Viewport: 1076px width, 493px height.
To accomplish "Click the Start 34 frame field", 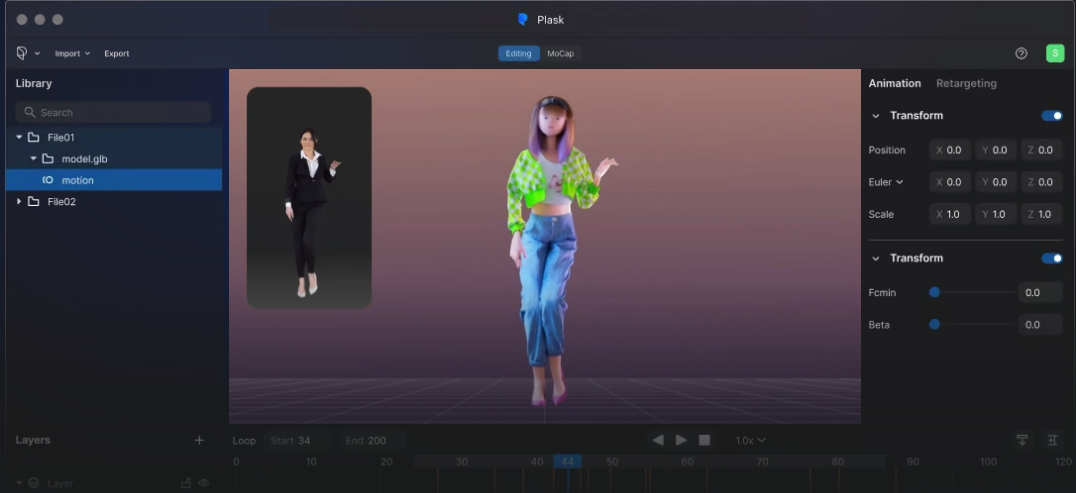I will (x=297, y=441).
